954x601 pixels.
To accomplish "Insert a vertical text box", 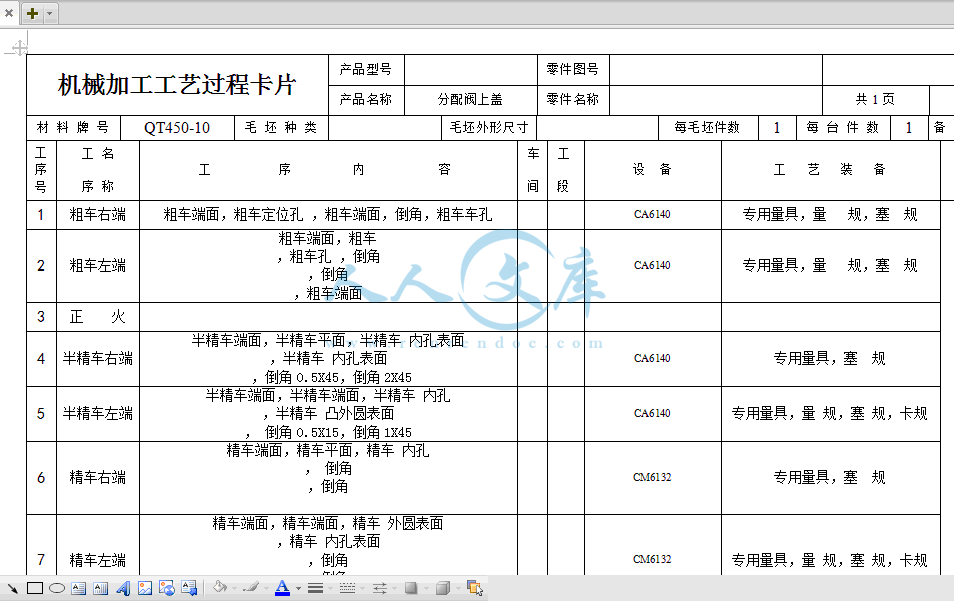I will click(100, 588).
